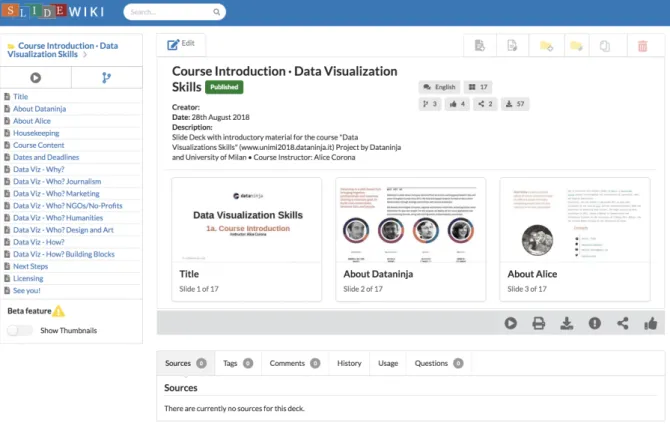Open Data Viz - Who? NGOs/No-Profits slide

(x=68, y=206)
